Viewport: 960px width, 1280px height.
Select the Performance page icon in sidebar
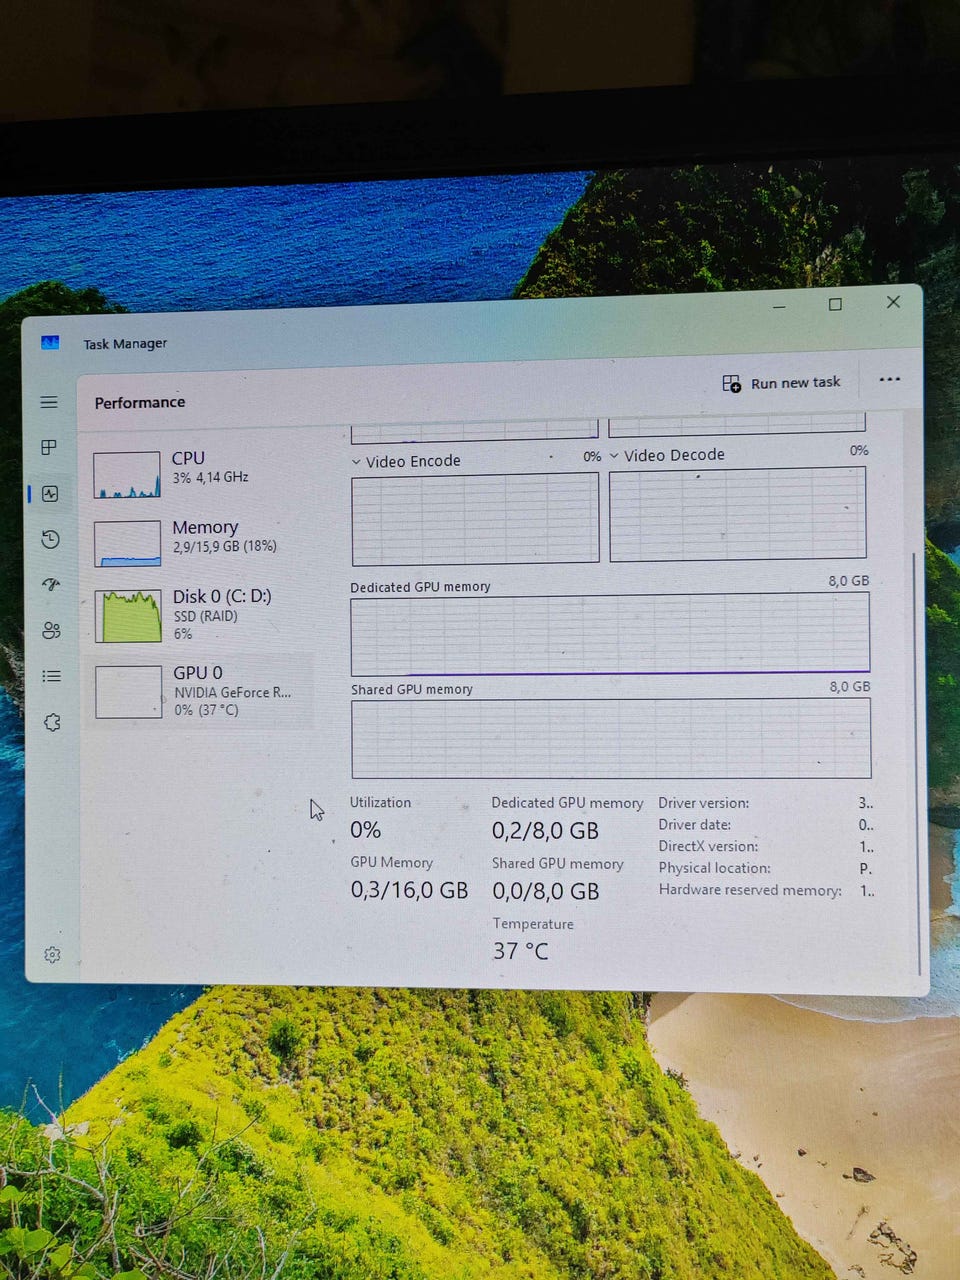coord(50,493)
